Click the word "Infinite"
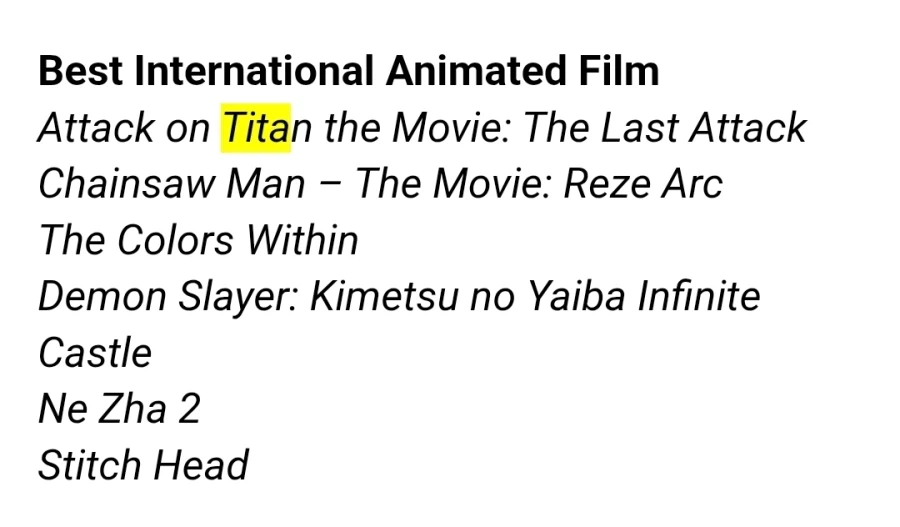The width and height of the screenshot is (900, 527). (x=699, y=296)
